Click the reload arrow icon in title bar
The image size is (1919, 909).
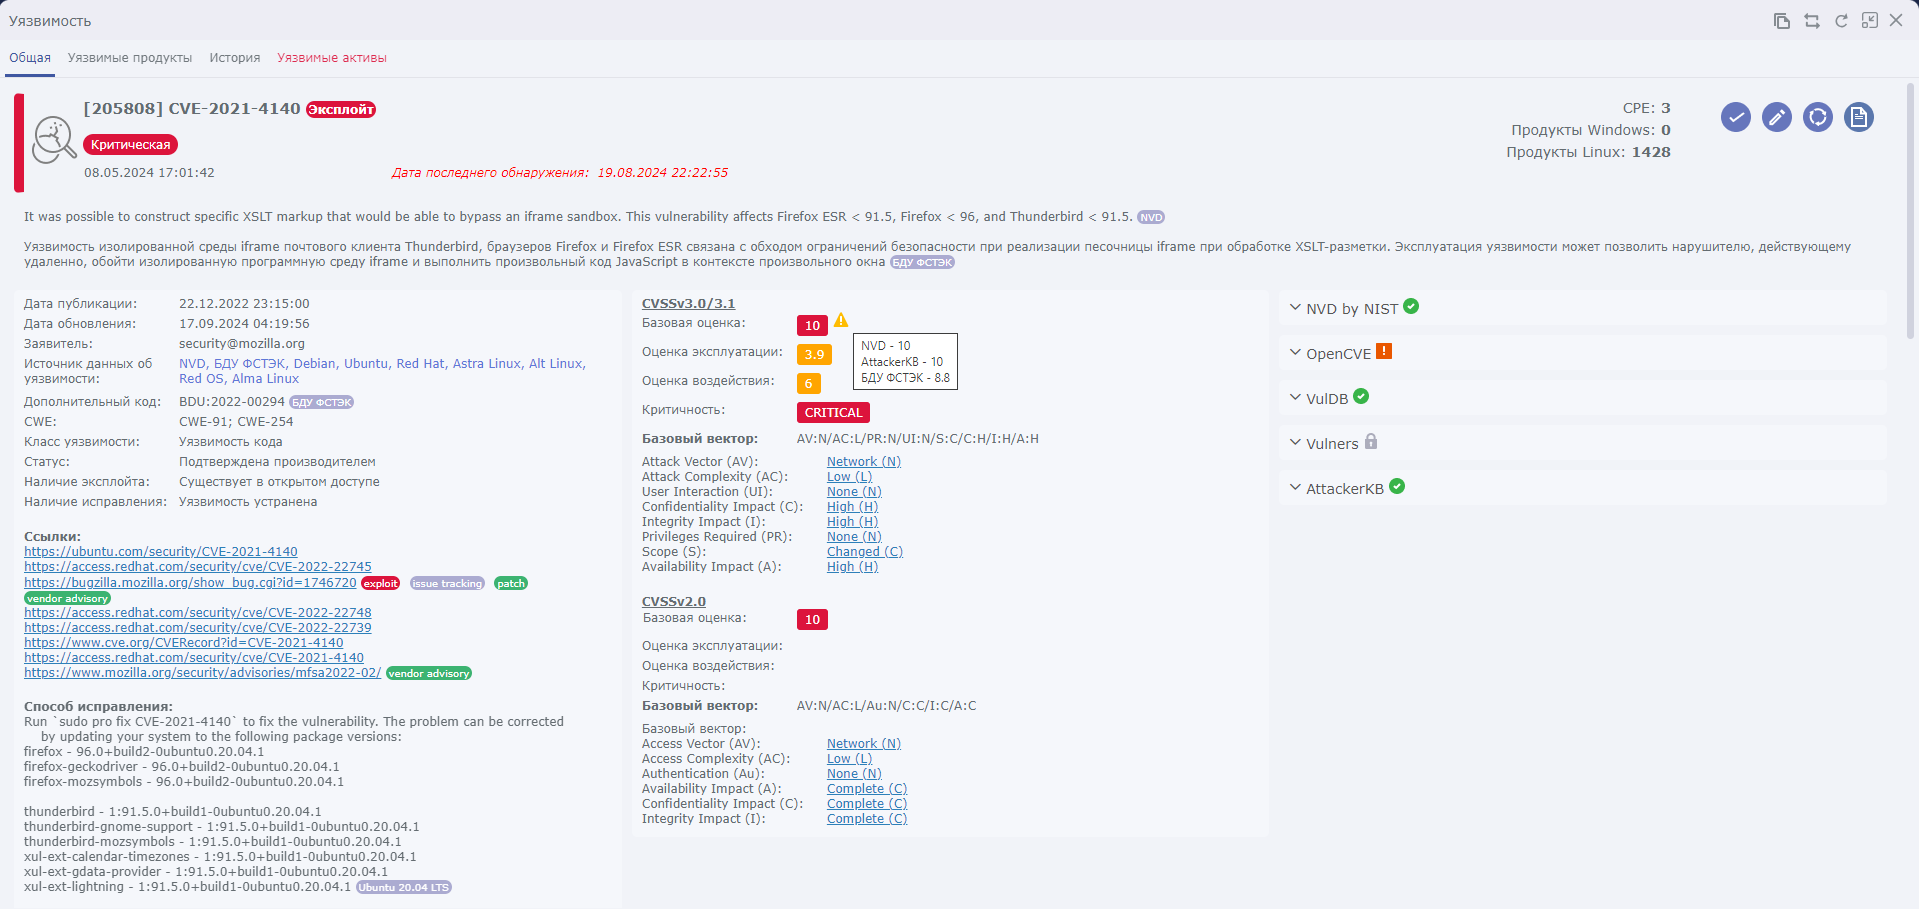(x=1840, y=21)
